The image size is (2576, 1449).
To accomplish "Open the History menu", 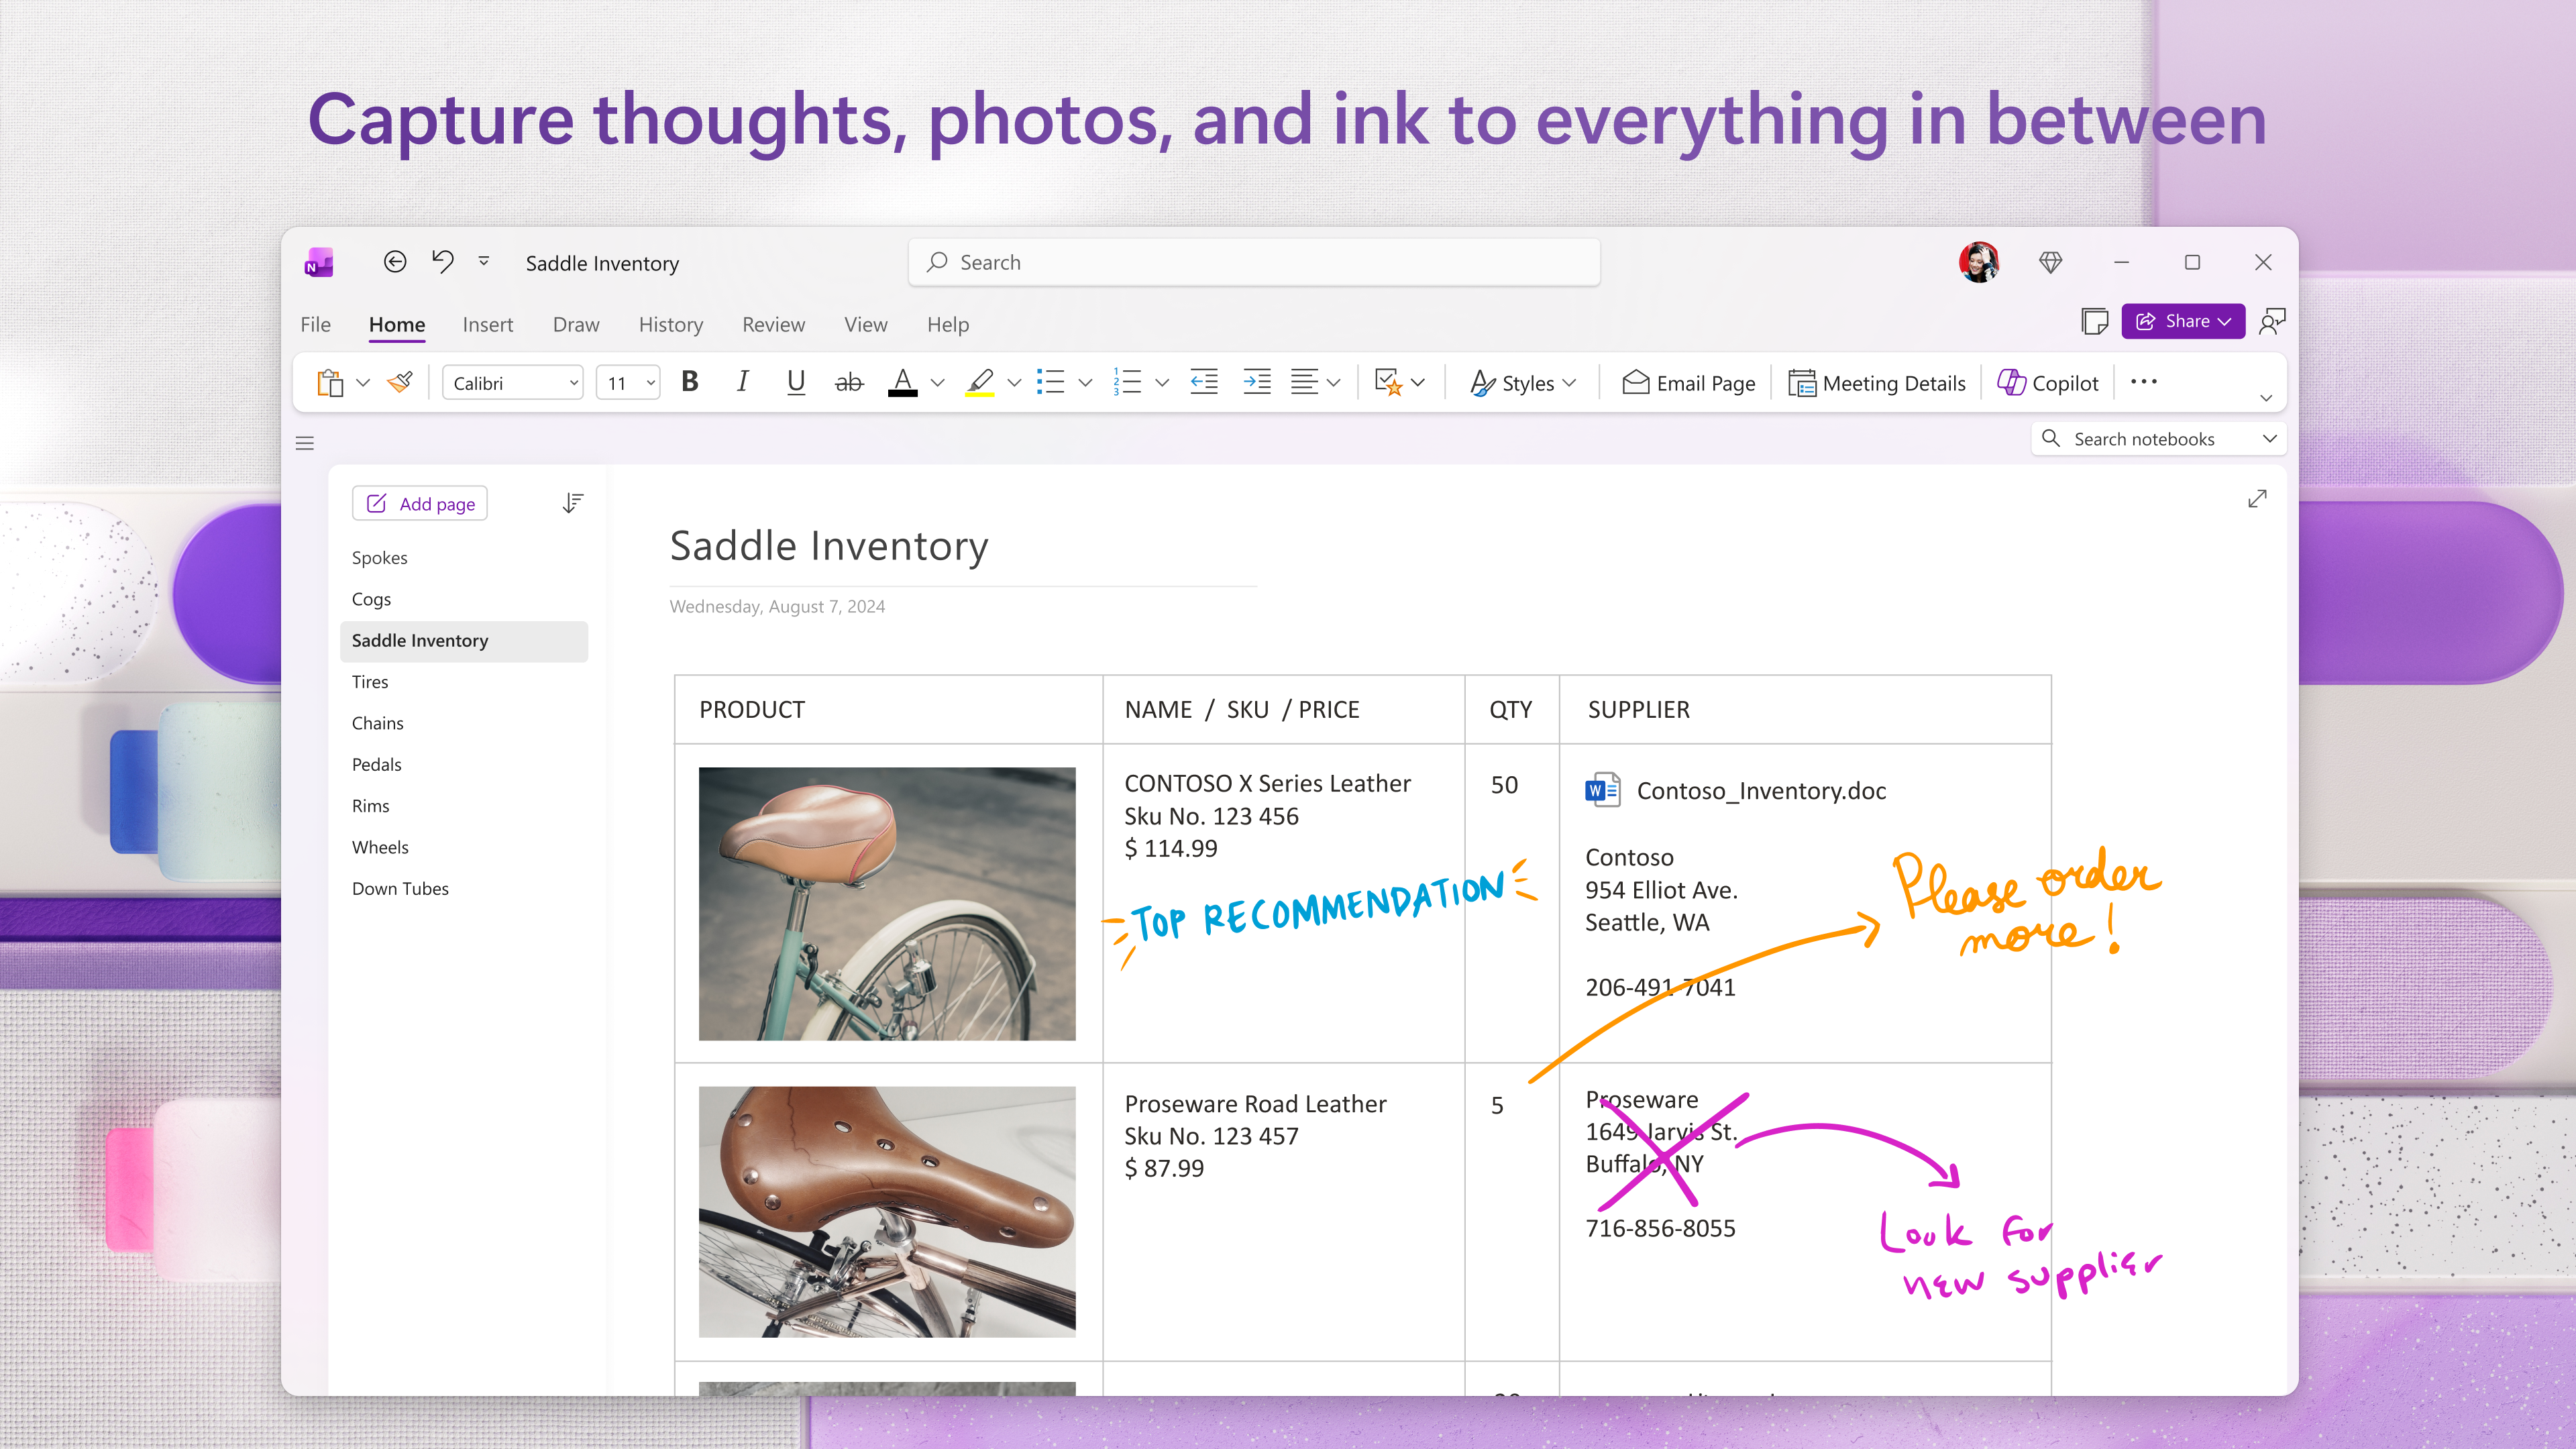I will point(670,324).
